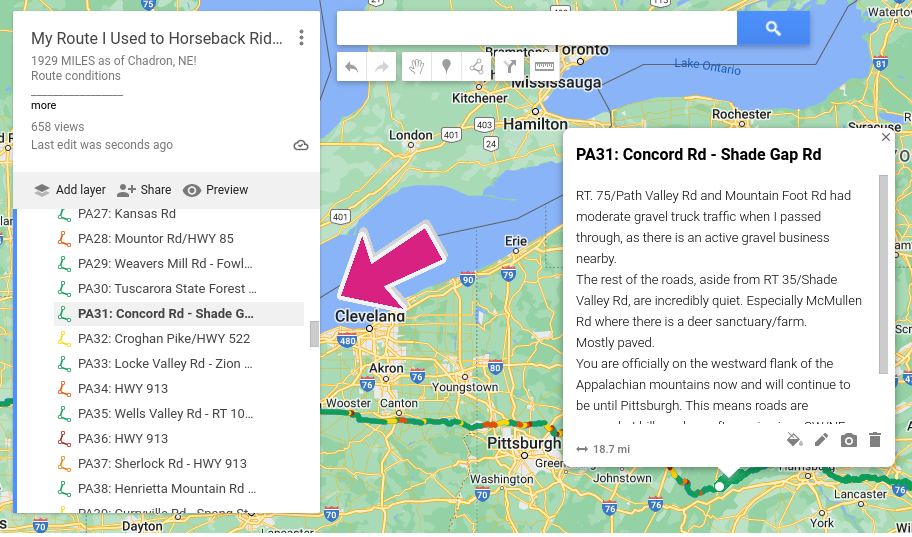Click into the map search field
The height and width of the screenshot is (537, 912).
537,28
